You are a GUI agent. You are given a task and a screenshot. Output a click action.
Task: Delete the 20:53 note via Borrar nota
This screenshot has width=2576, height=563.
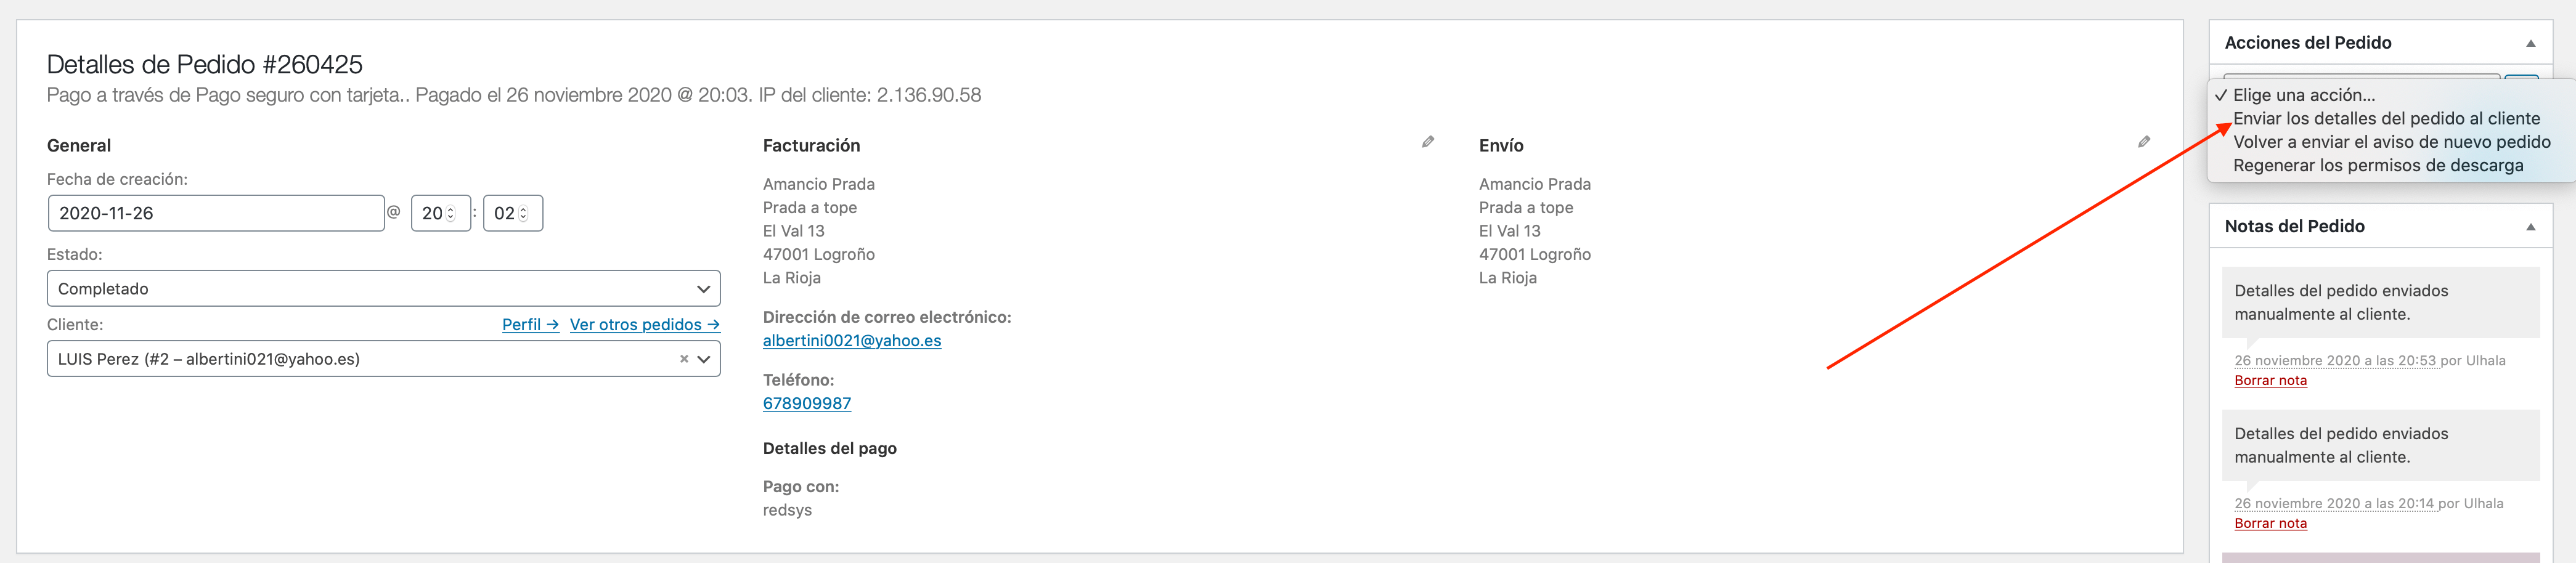click(x=2270, y=381)
